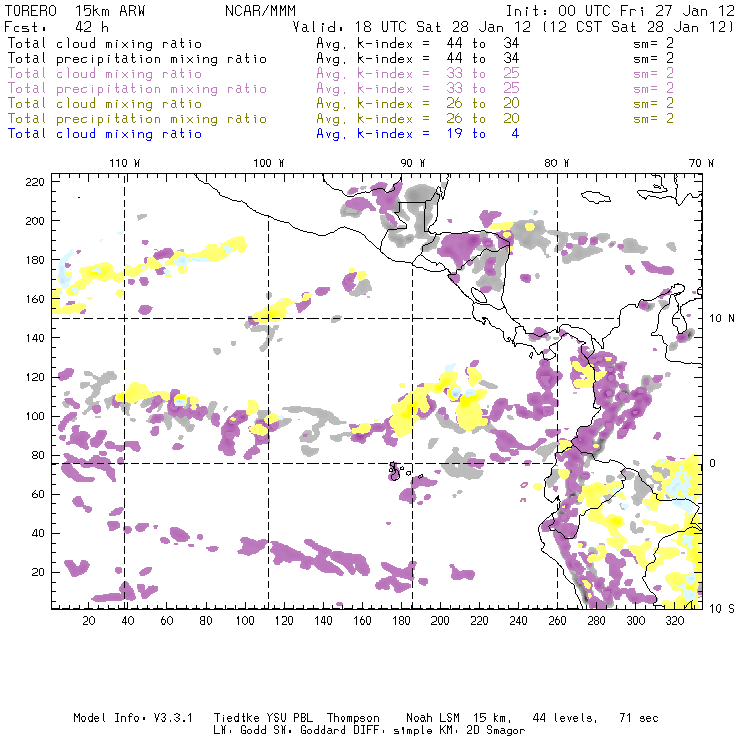The height and width of the screenshot is (740, 740).
Task: Select the blue 'Avg. k-index = 19 to 4' text
Action: [x=418, y=134]
